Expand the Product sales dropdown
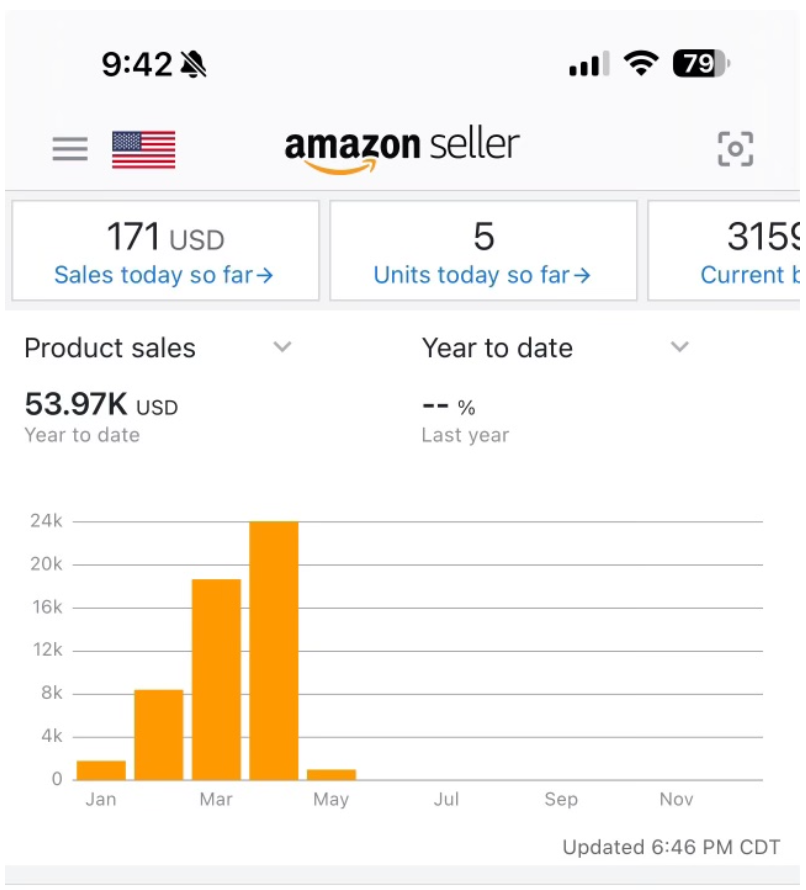Viewport: 806px width, 890px height. [283, 347]
